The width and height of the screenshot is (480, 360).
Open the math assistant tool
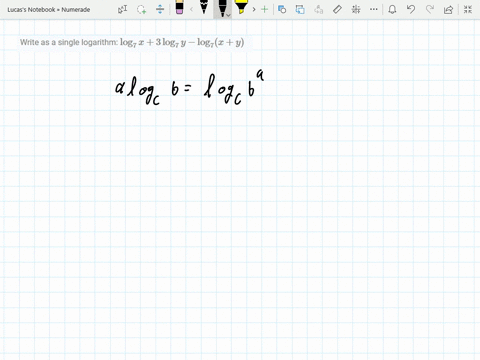coord(356,9)
